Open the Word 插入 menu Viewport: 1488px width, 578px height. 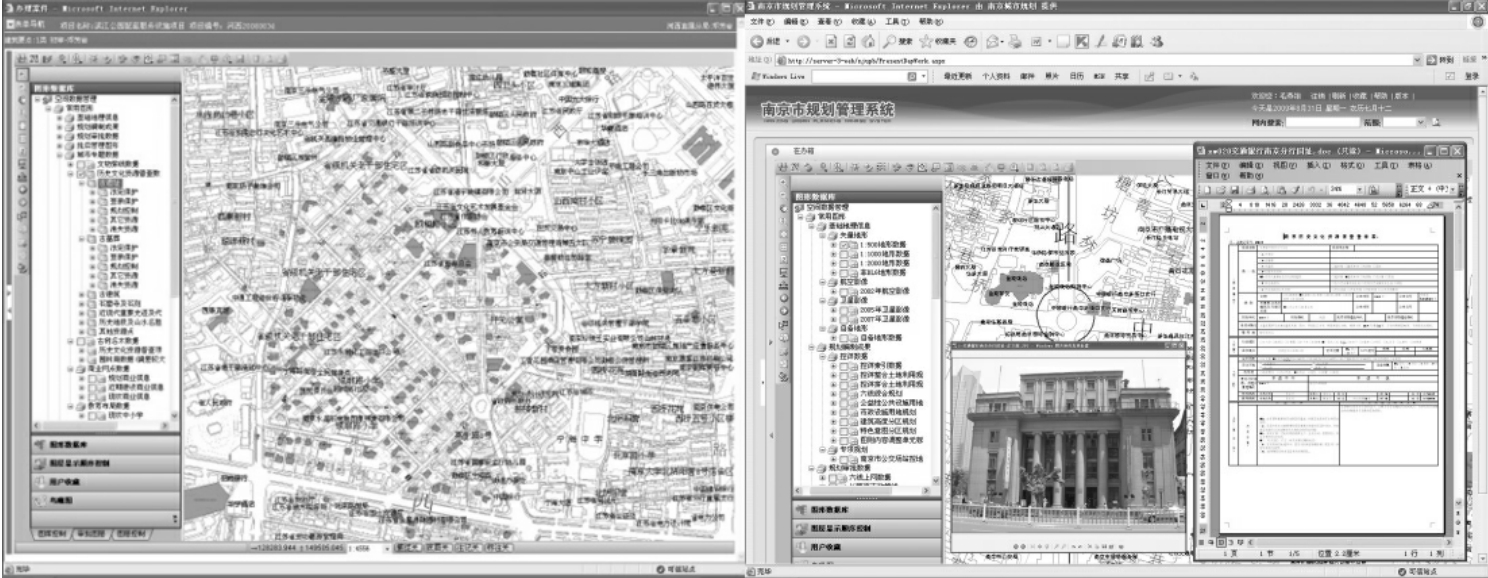click(x=1318, y=165)
